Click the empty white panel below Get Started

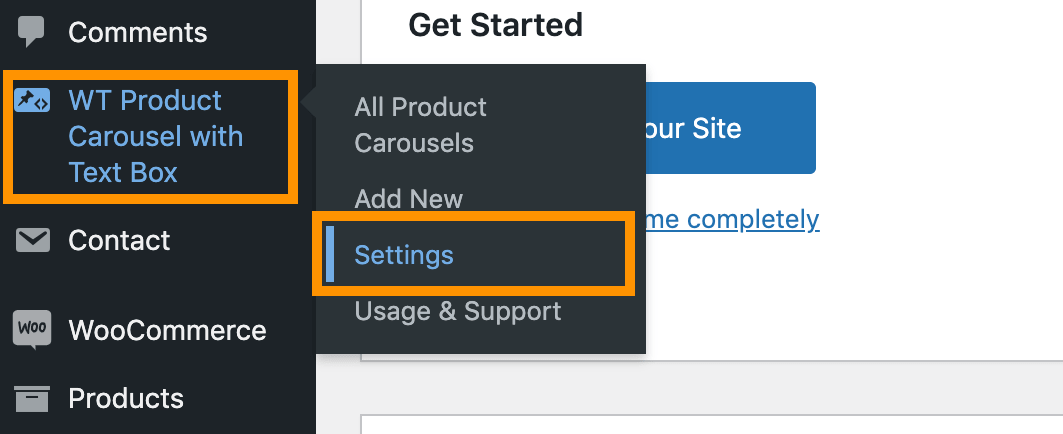click(x=712, y=424)
